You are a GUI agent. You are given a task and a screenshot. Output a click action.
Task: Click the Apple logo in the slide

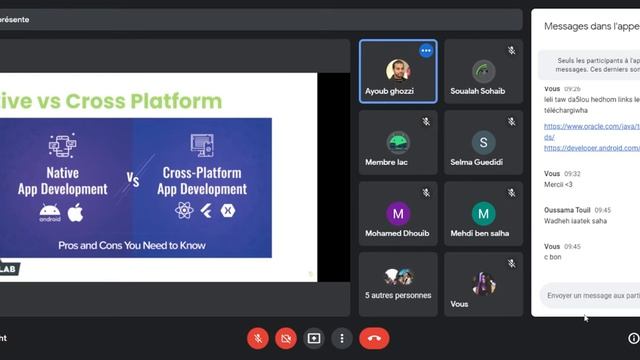pyautogui.click(x=75, y=213)
